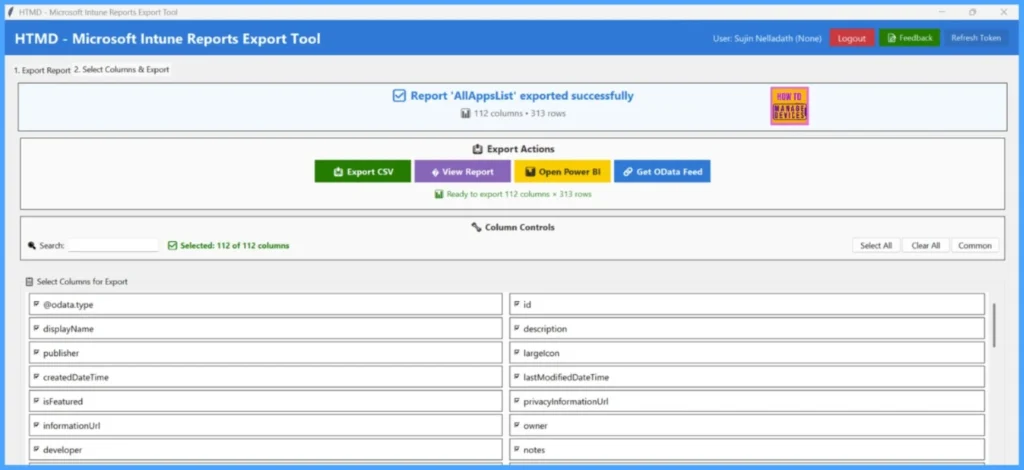The image size is (1024, 470).
Task: Uncheck the createdDateTime column
Action: (36, 376)
